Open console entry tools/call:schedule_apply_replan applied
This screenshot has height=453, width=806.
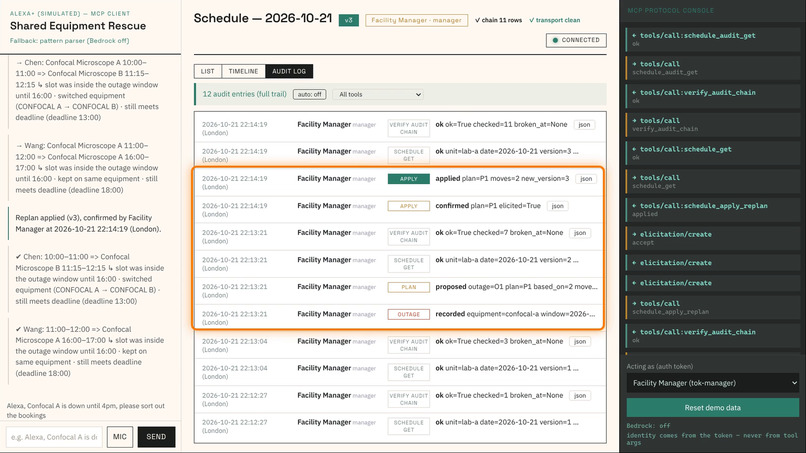click(712, 209)
